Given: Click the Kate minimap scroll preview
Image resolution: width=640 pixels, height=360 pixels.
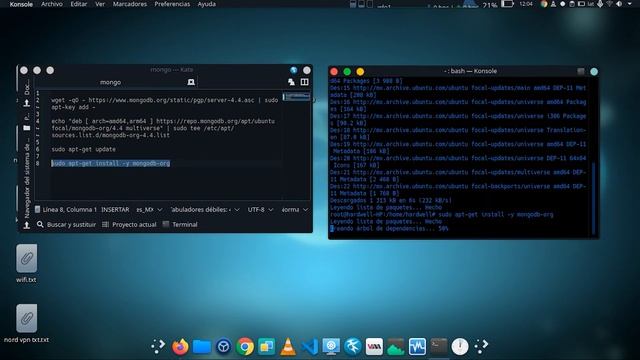Looking at the screenshot, I should 296,97.
